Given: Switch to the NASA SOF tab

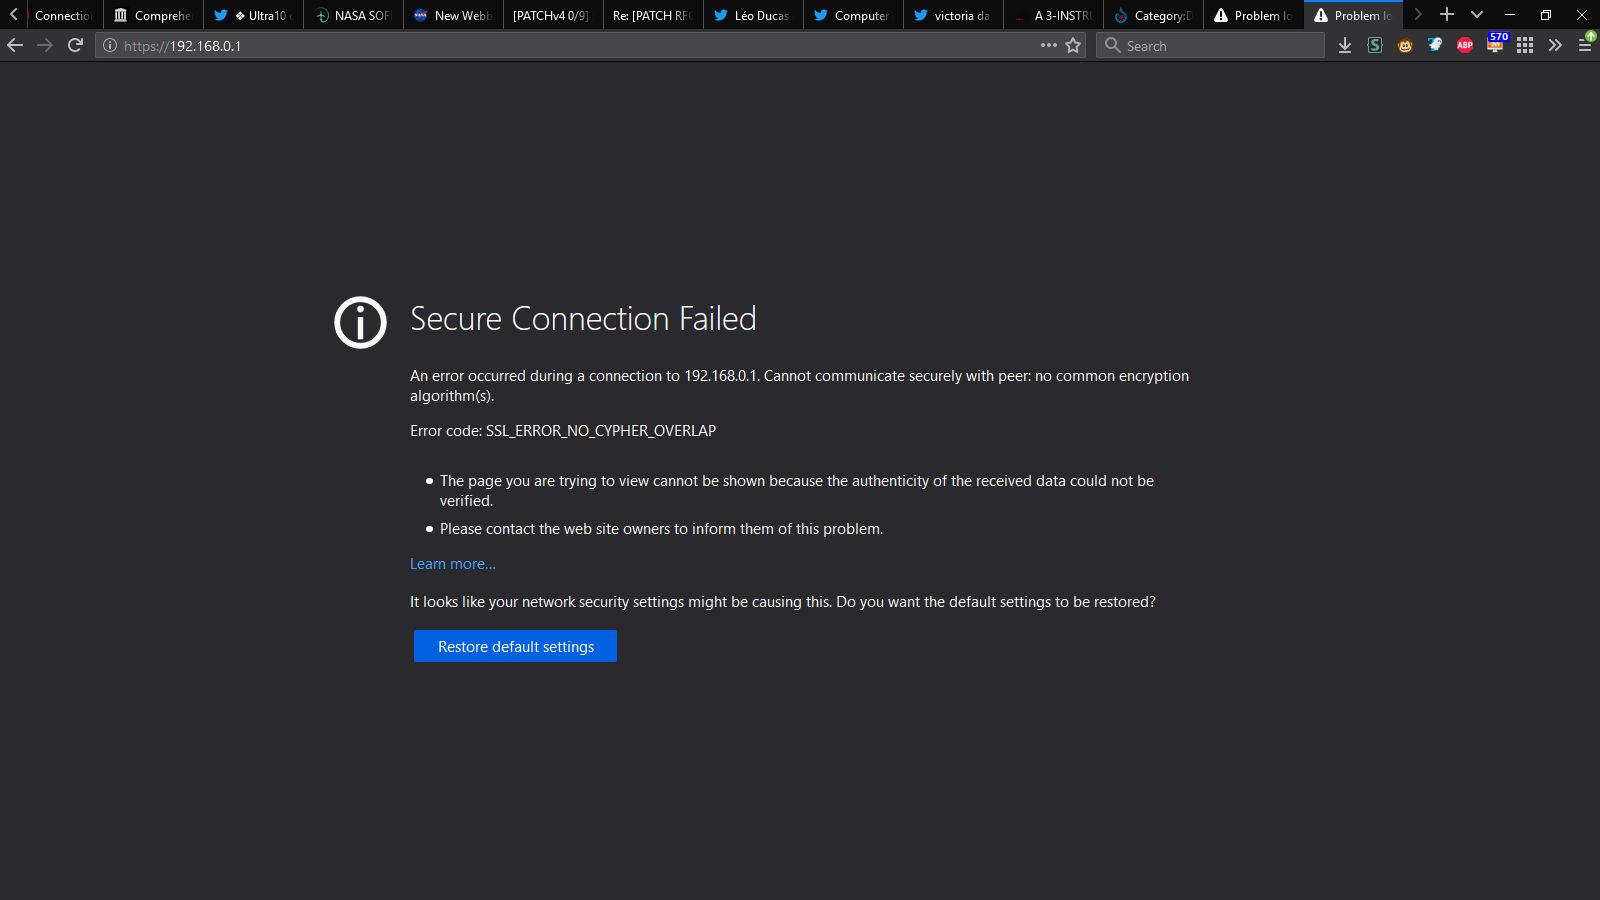Looking at the screenshot, I should coord(353,15).
